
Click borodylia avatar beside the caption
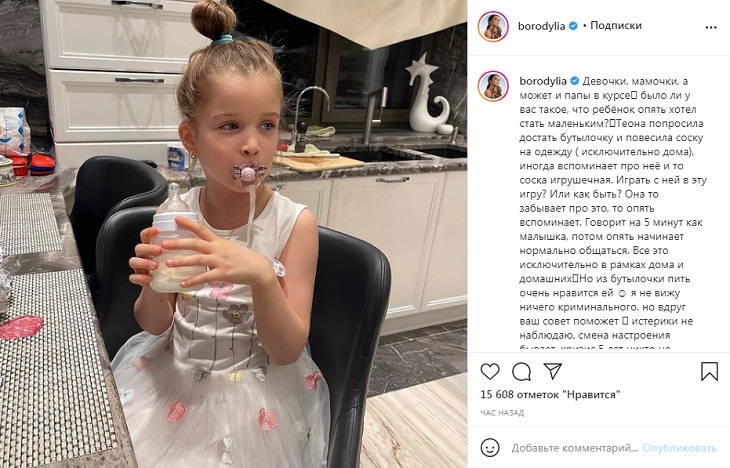[x=493, y=86]
